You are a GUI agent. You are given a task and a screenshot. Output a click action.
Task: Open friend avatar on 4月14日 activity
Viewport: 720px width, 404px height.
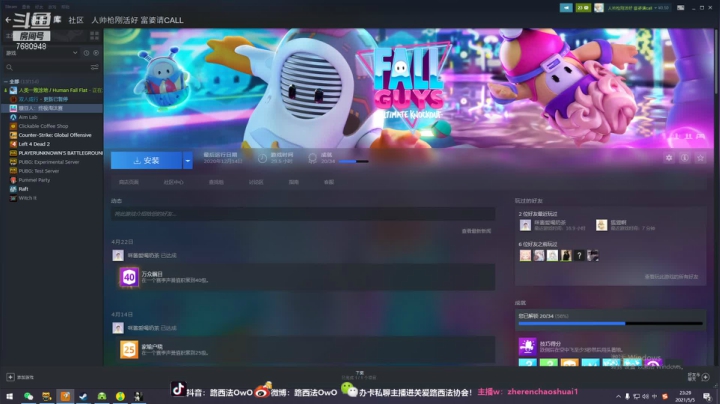pos(118,328)
